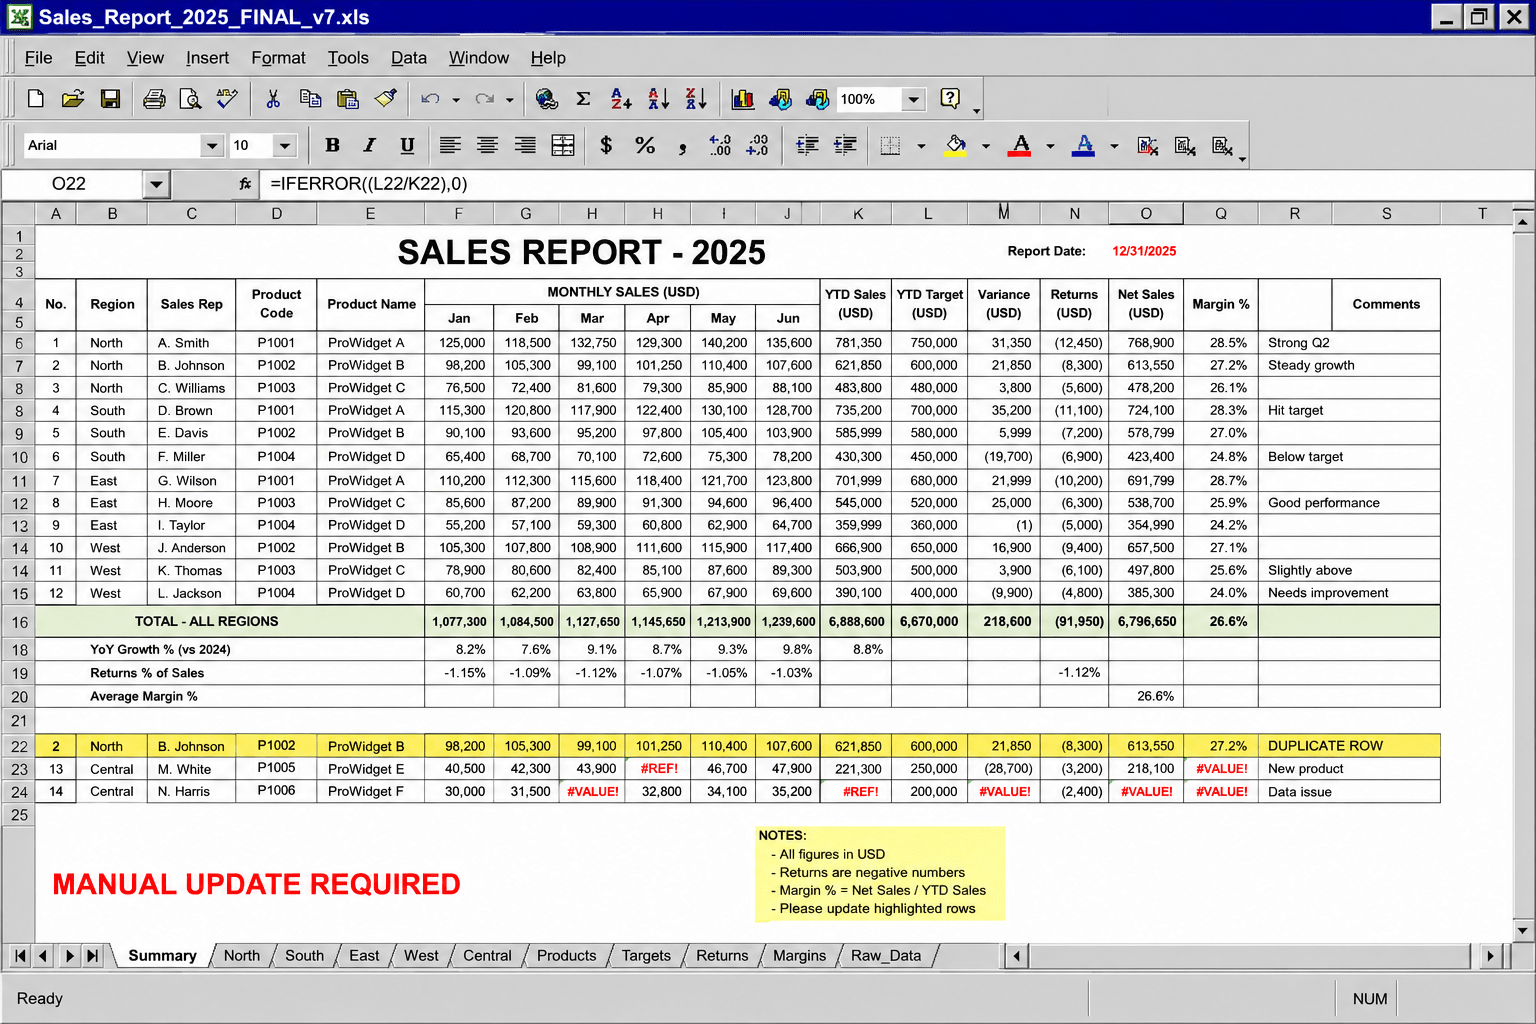Toggle bold formatting
This screenshot has width=1536, height=1024.
pyautogui.click(x=332, y=145)
